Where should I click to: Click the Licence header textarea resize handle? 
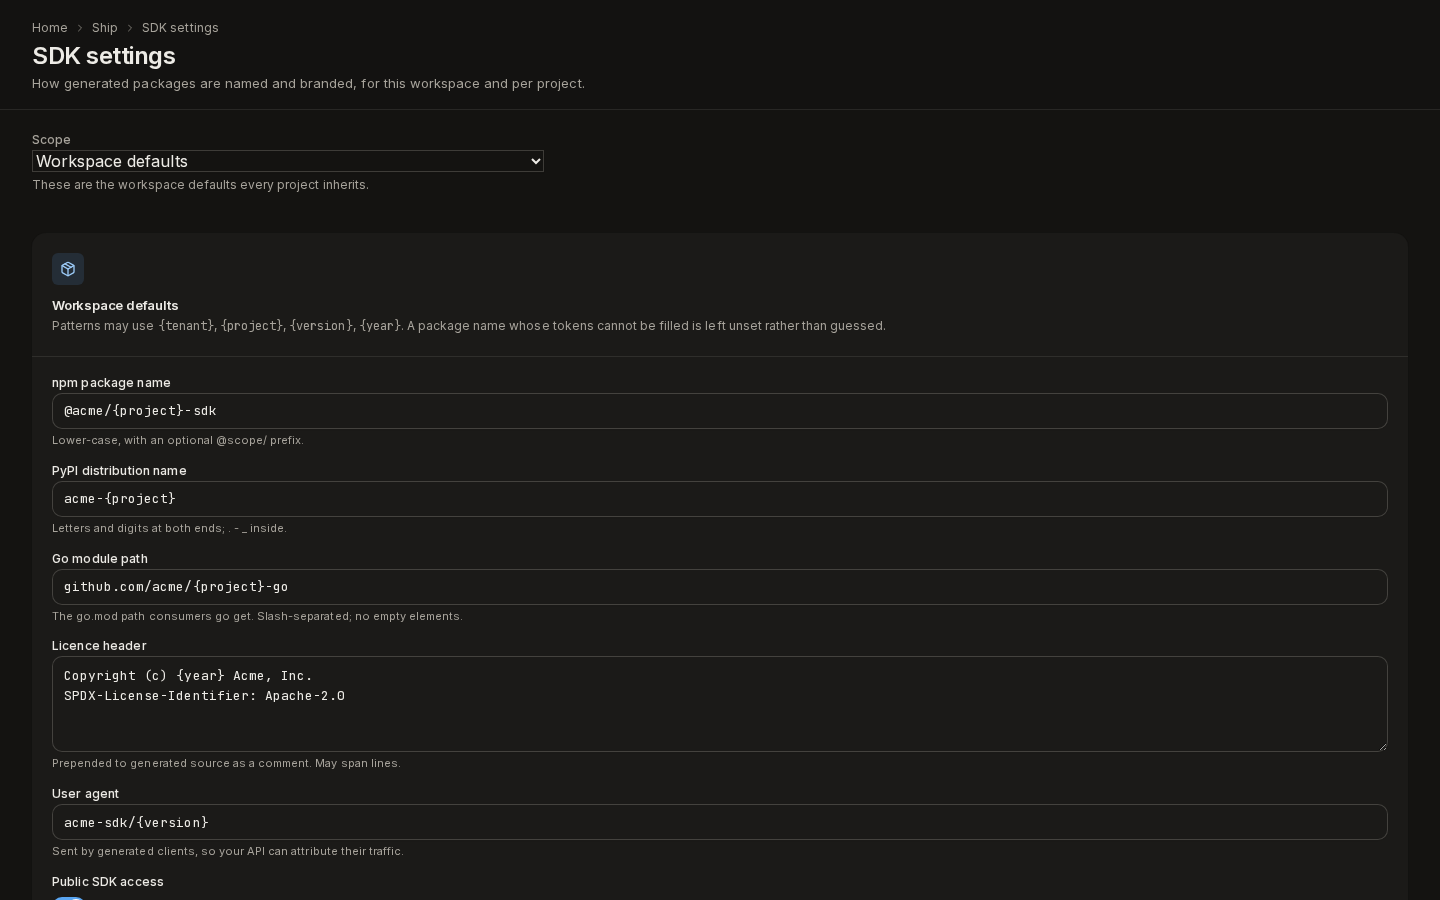pos(1381,745)
